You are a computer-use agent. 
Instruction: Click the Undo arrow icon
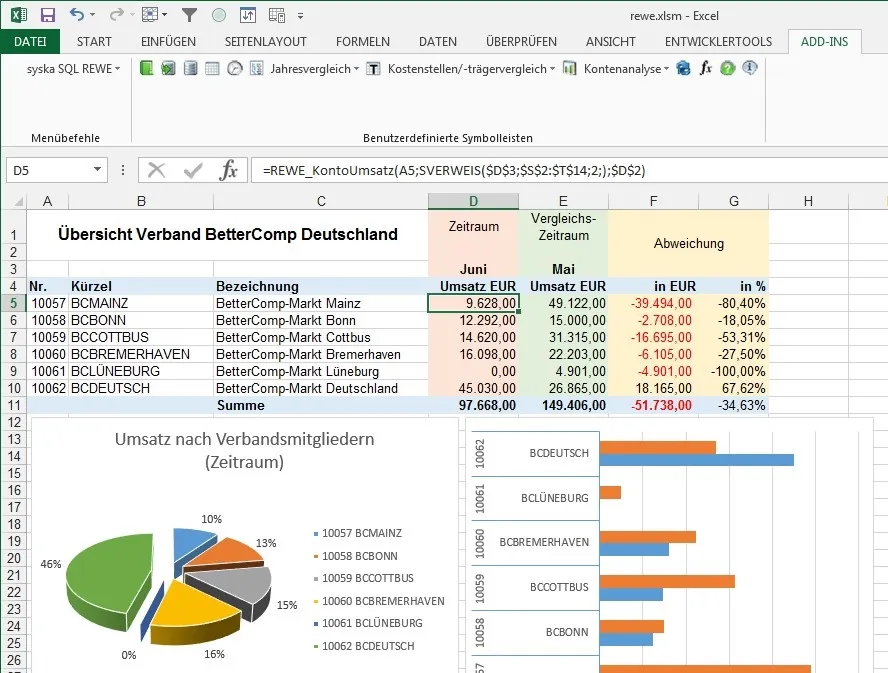point(76,15)
